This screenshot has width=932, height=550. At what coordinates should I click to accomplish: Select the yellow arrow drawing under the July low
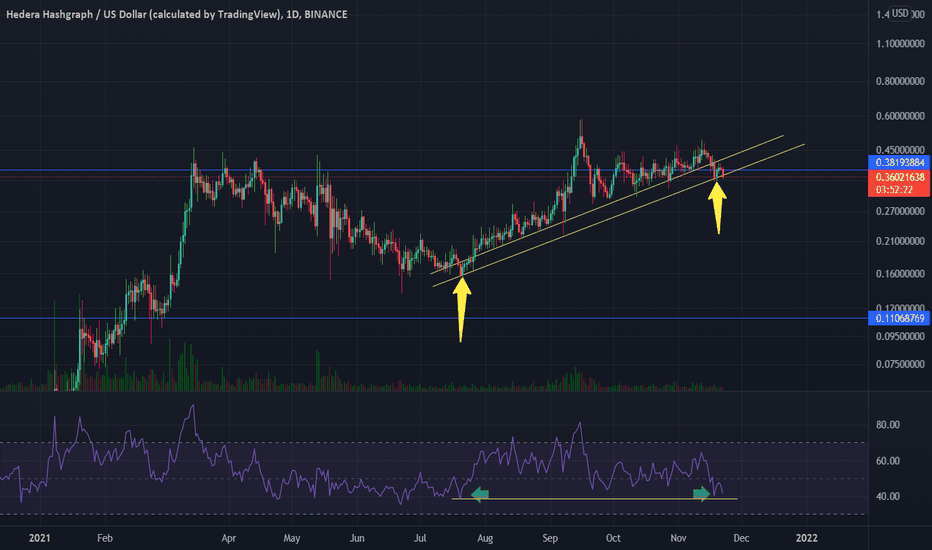click(x=461, y=309)
